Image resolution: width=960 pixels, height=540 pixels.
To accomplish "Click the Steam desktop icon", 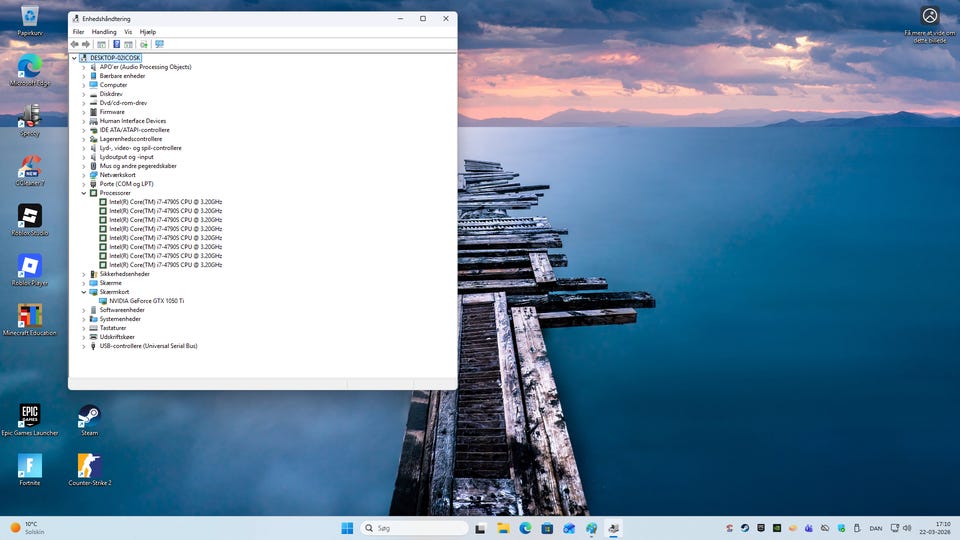I will coord(89,419).
